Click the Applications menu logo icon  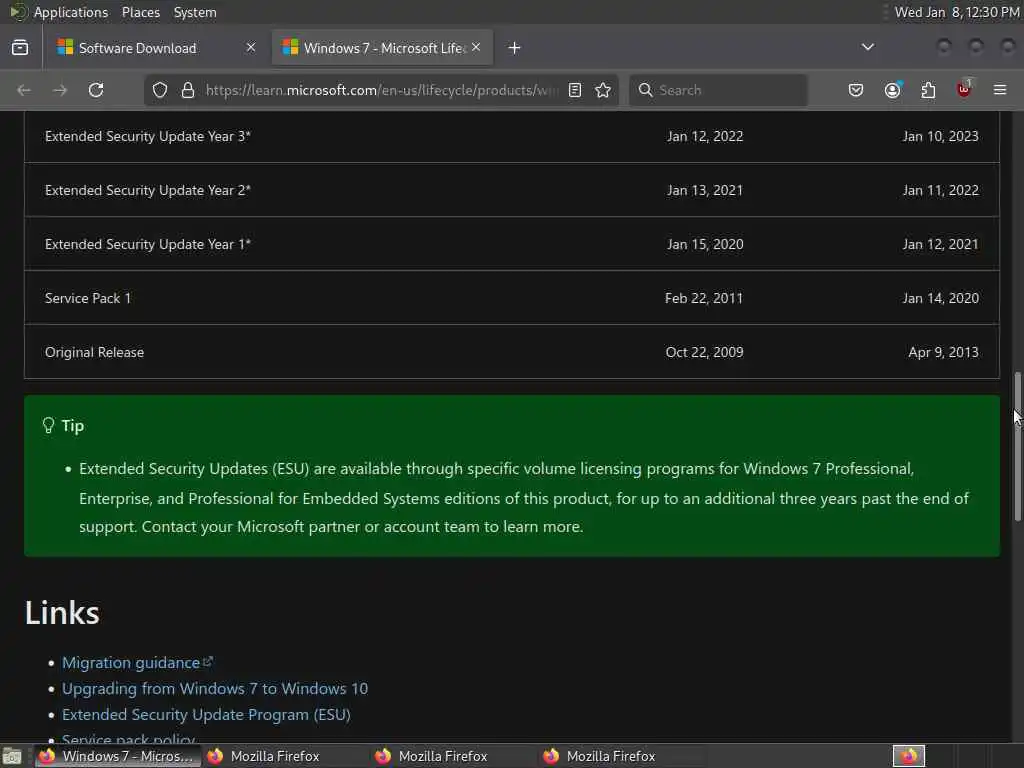click(18, 12)
